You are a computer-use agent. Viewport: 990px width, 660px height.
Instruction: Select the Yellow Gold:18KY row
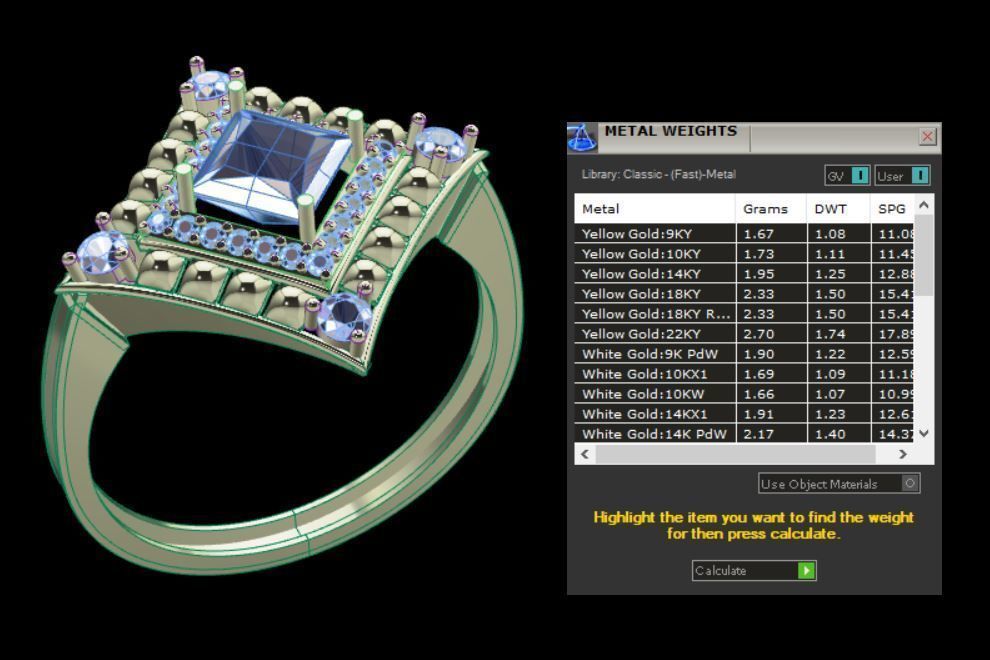click(744, 294)
